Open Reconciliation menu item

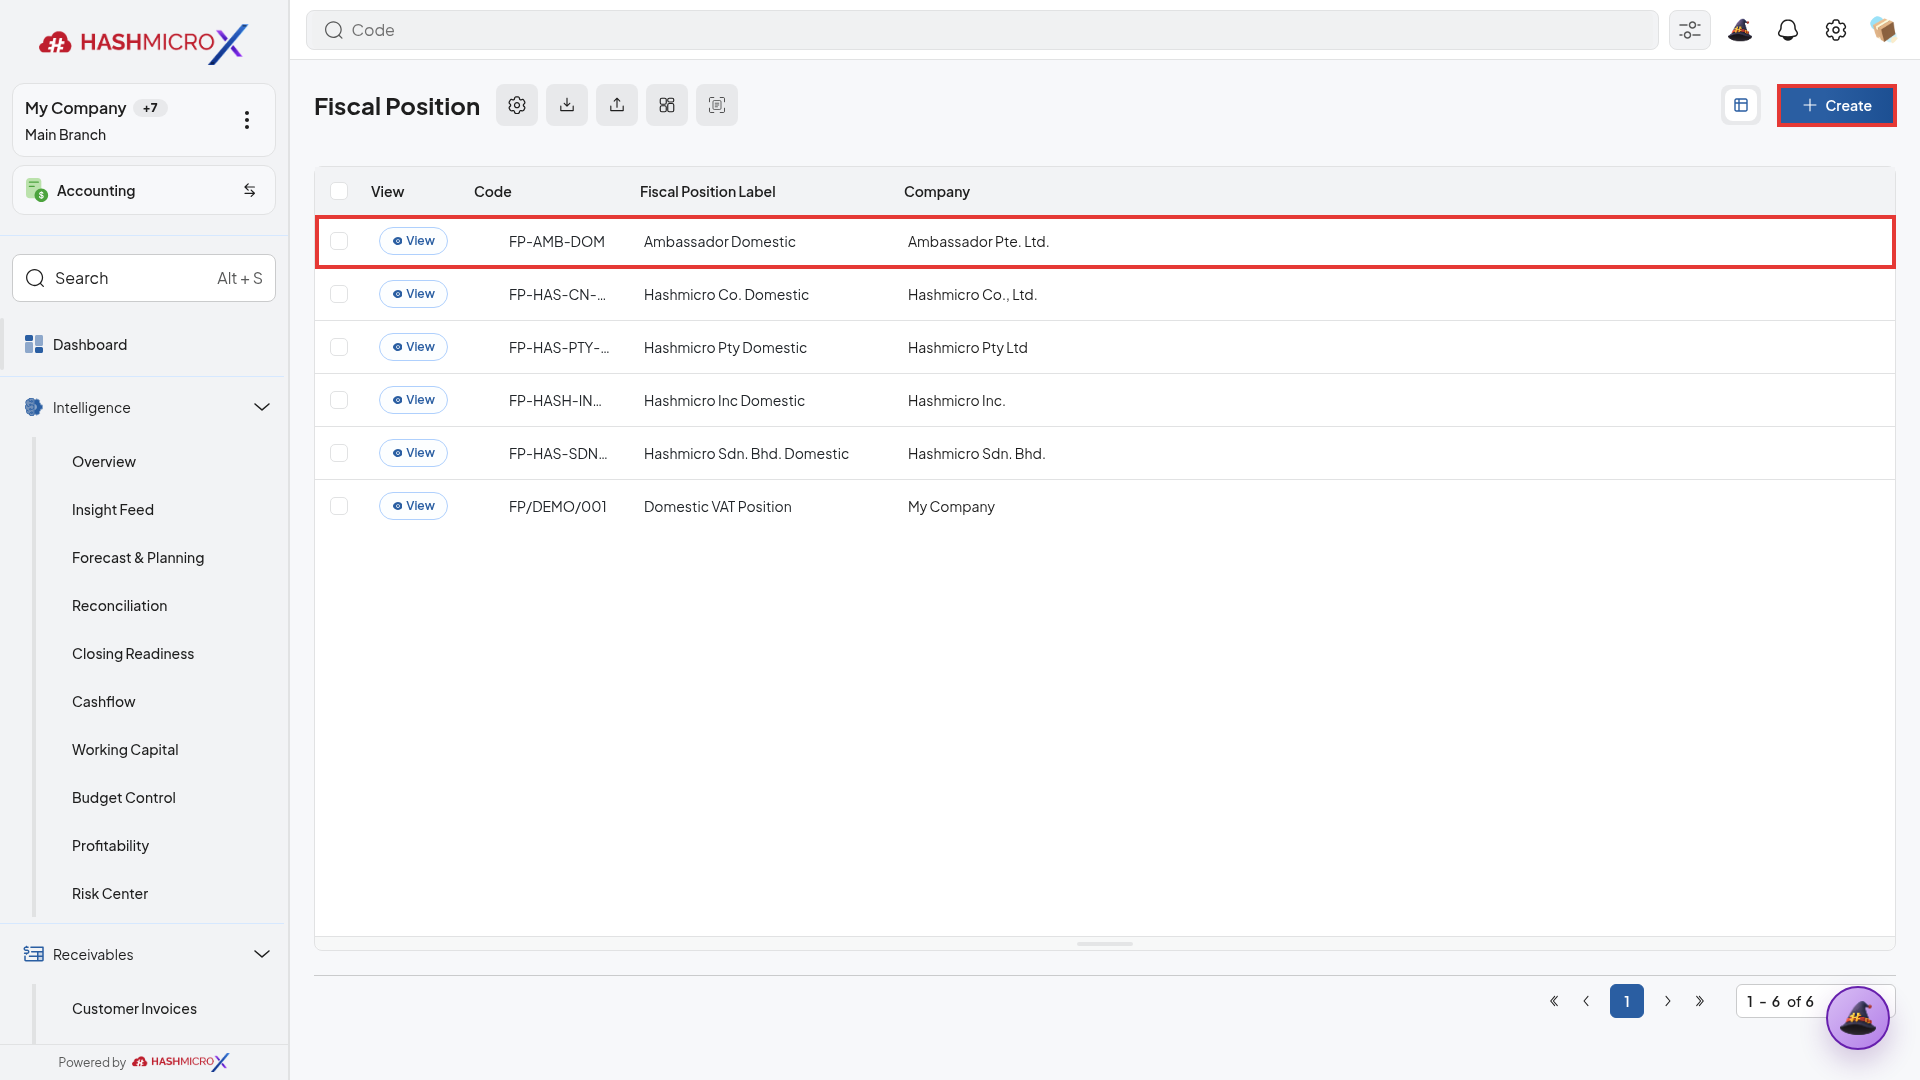click(119, 606)
